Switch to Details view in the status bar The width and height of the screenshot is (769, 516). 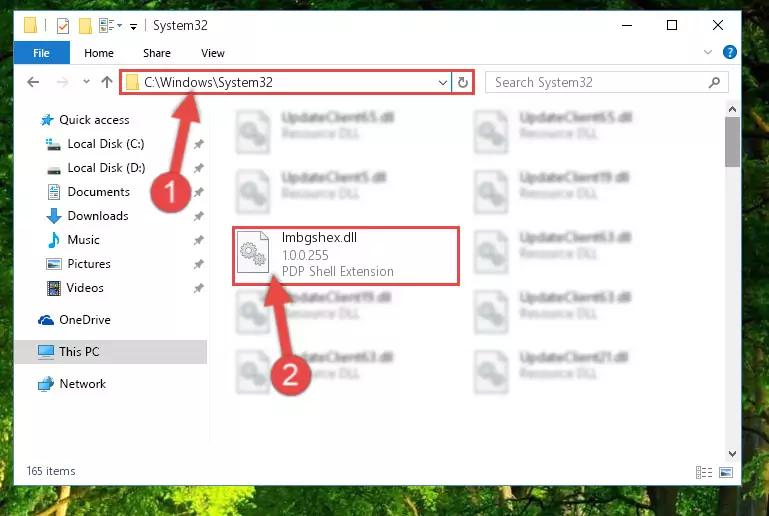(x=704, y=472)
